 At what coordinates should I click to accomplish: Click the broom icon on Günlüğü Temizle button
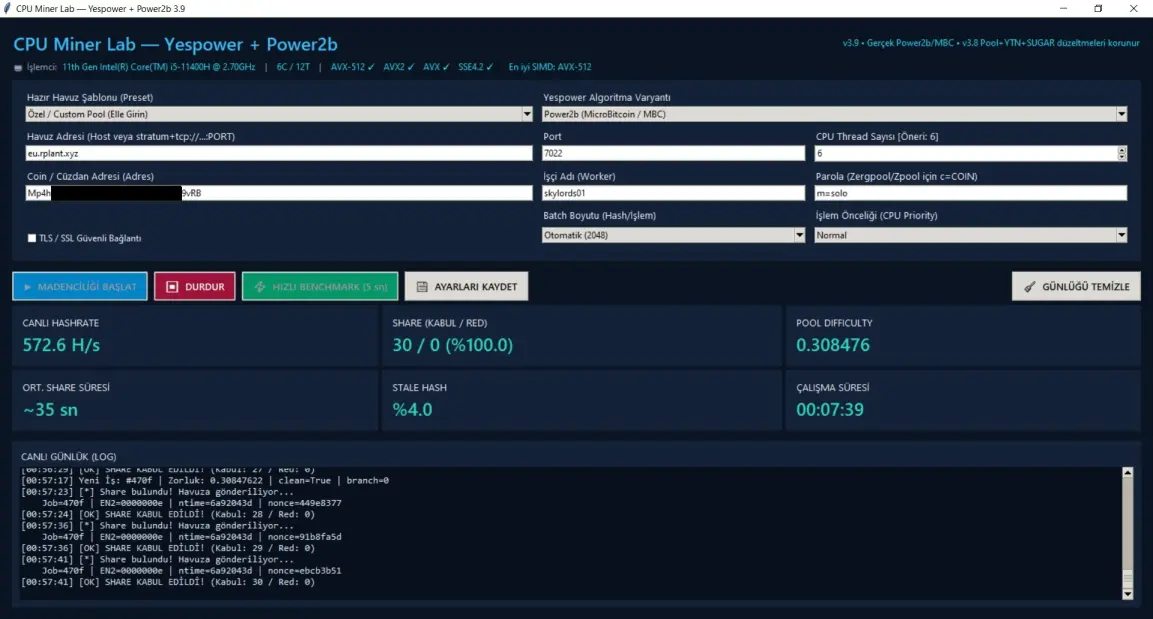click(x=1029, y=287)
